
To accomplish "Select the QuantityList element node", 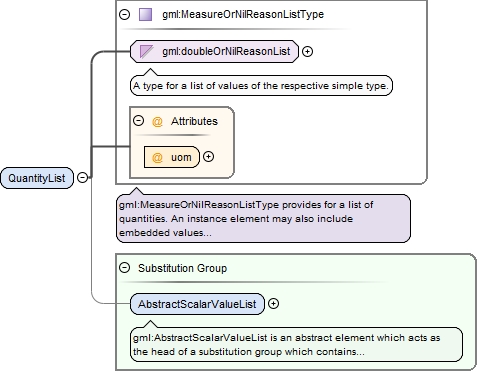I will (x=37, y=178).
